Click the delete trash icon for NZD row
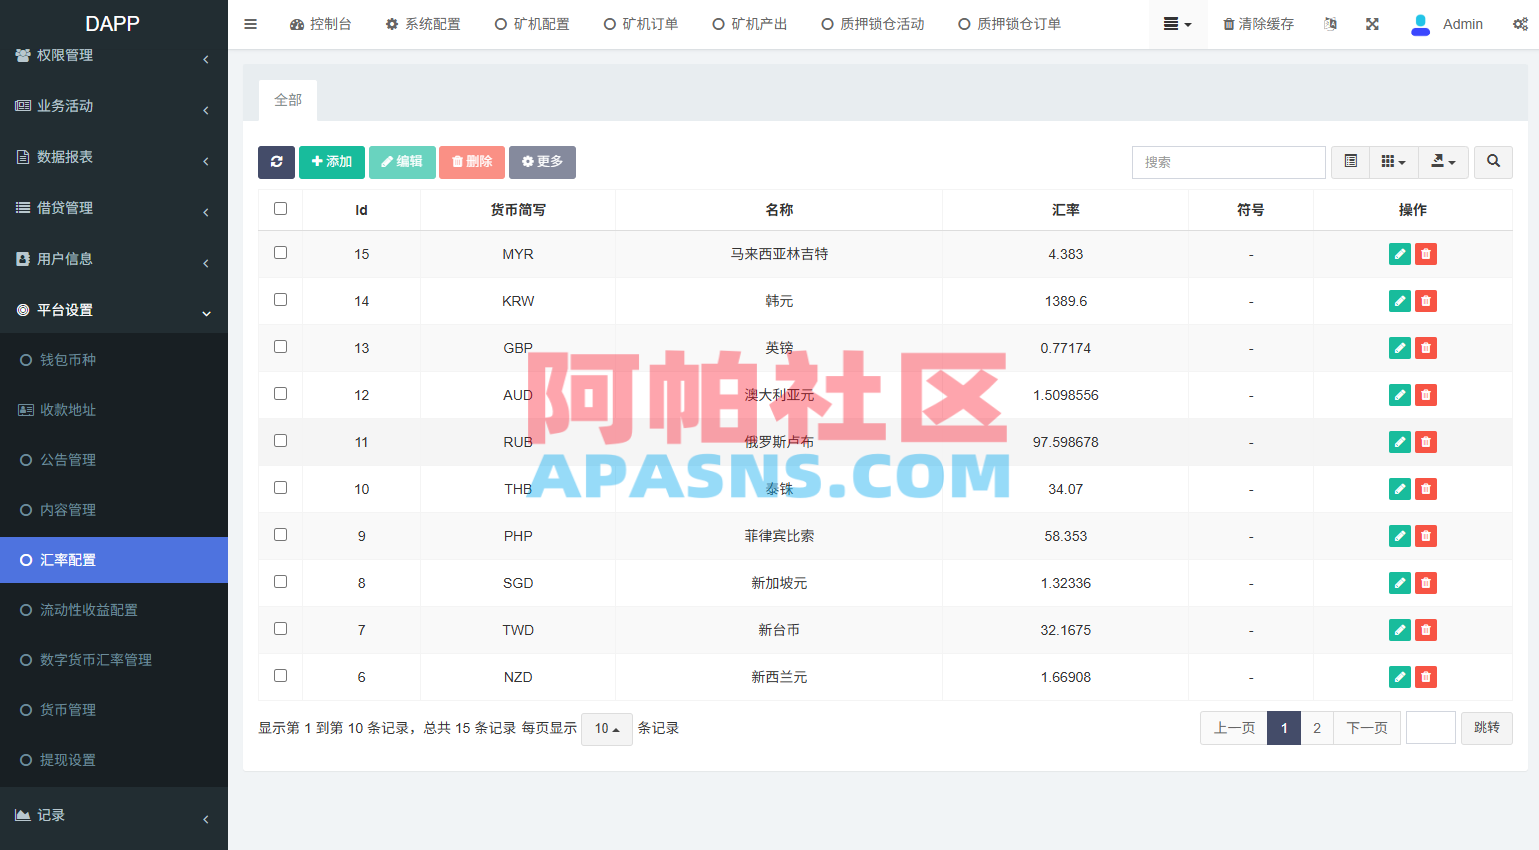Image resolution: width=1539 pixels, height=850 pixels. (1426, 677)
